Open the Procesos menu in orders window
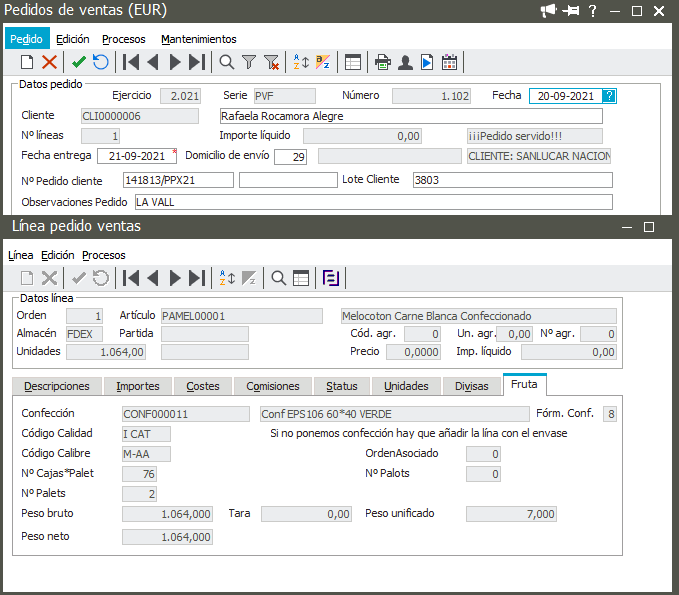Viewport: 679px width, 595px height. (124, 39)
